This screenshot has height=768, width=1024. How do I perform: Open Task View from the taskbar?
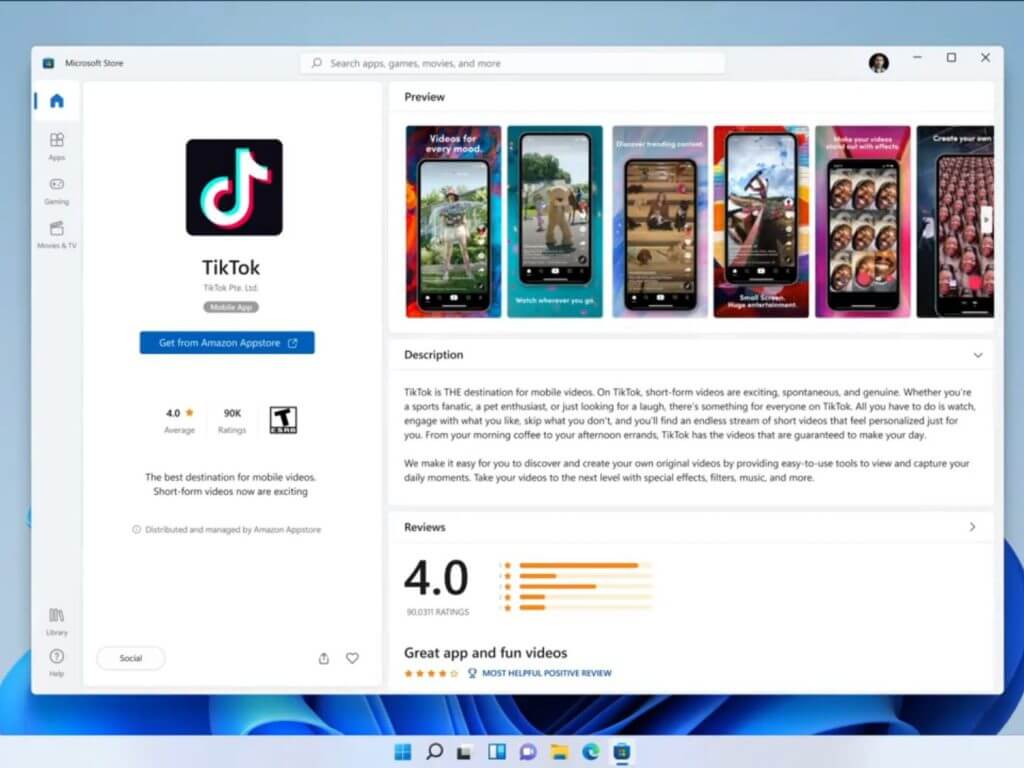464,752
